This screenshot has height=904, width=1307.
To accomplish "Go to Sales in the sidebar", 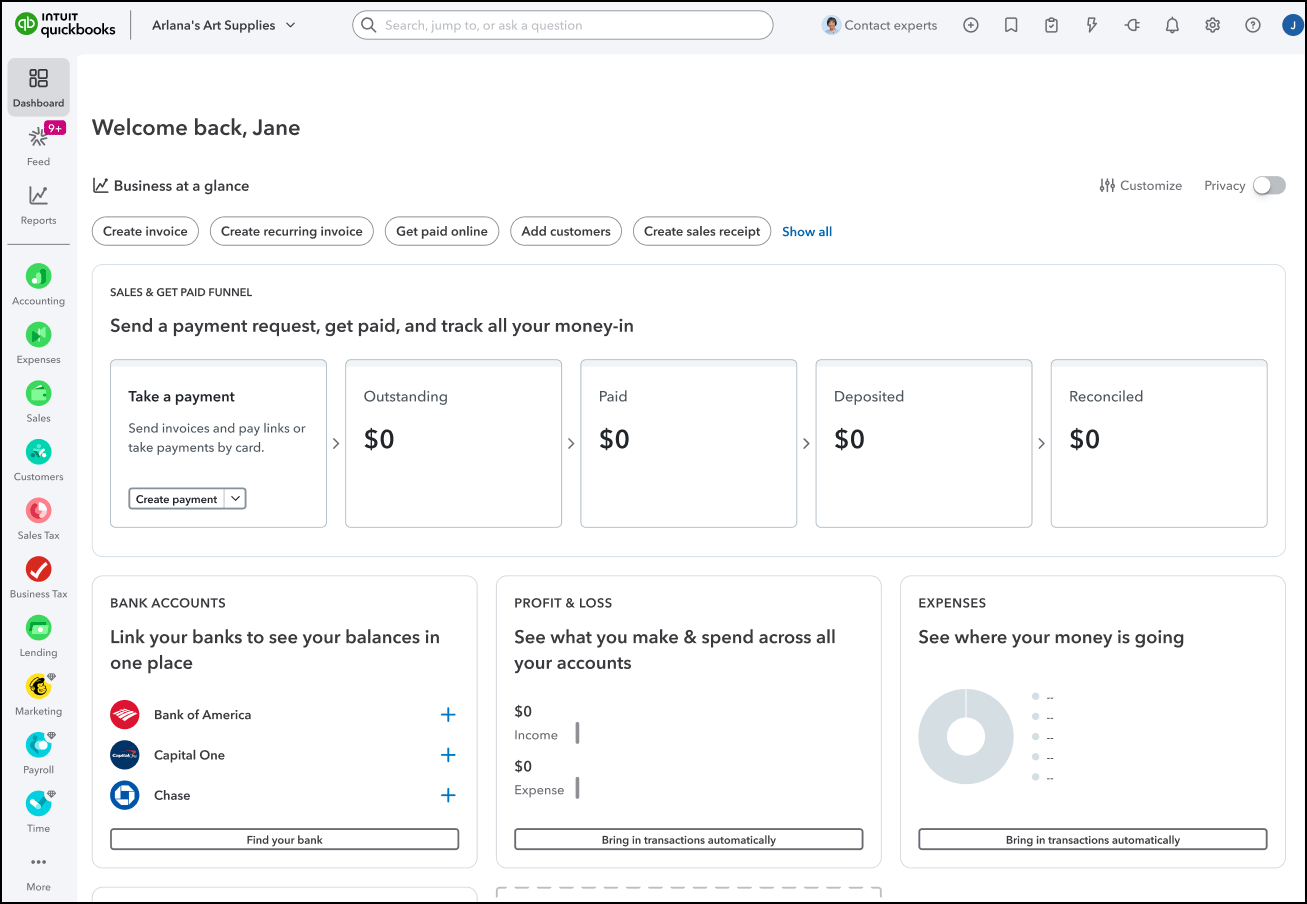I will (38, 402).
